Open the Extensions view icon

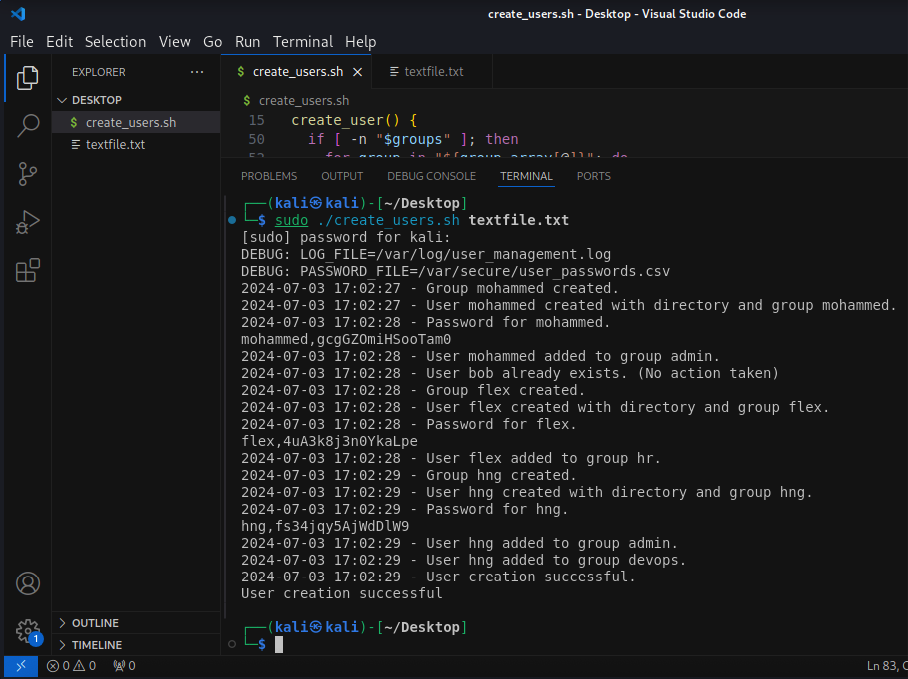click(27, 270)
